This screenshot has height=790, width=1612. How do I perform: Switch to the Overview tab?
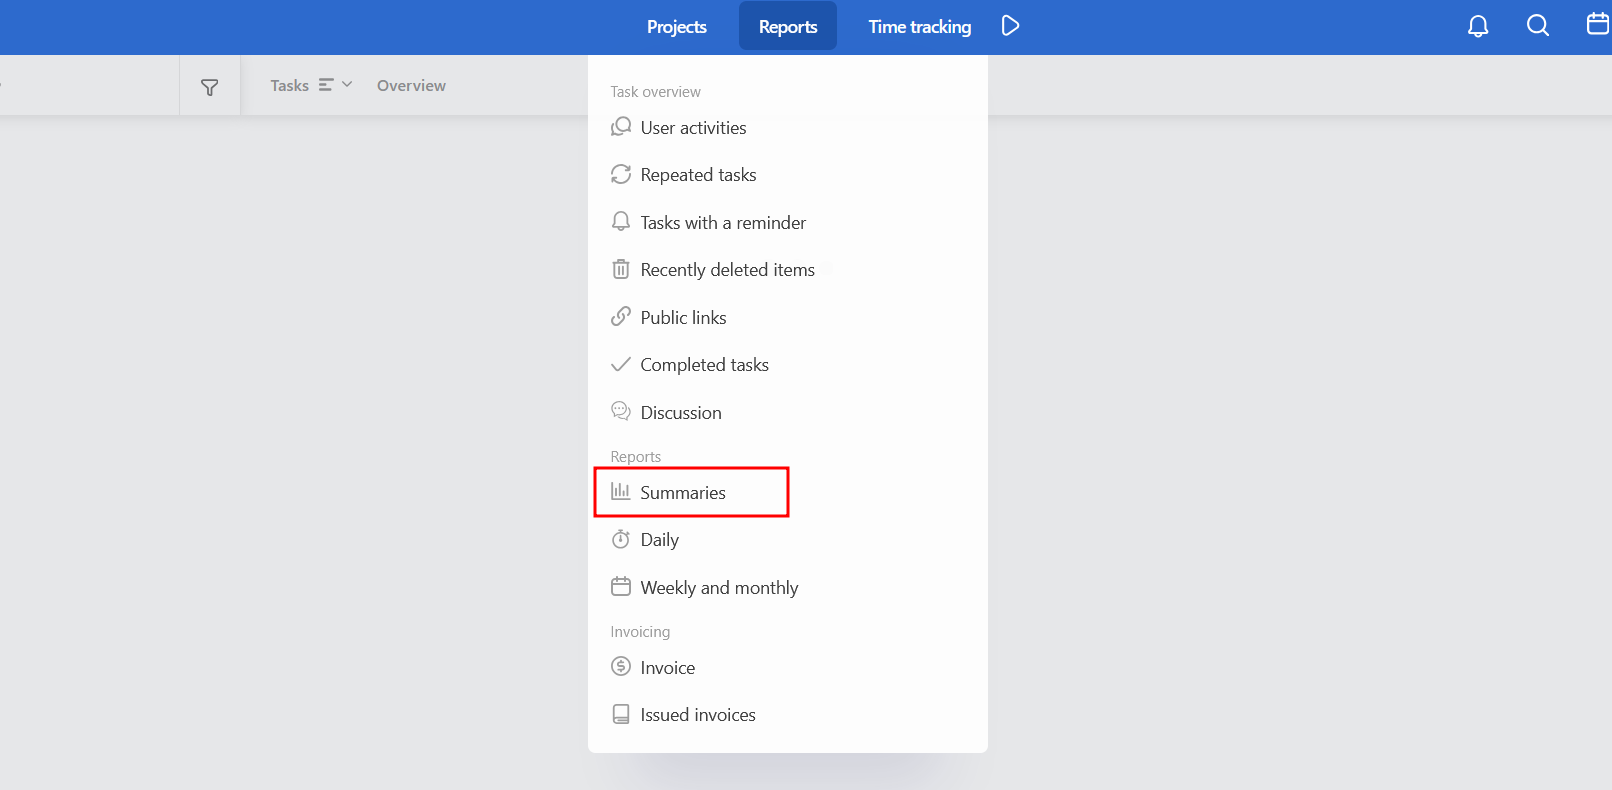[411, 86]
